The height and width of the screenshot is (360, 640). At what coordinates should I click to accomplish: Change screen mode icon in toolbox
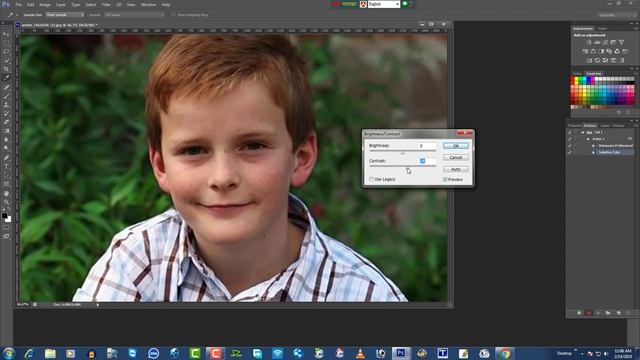tap(6, 236)
